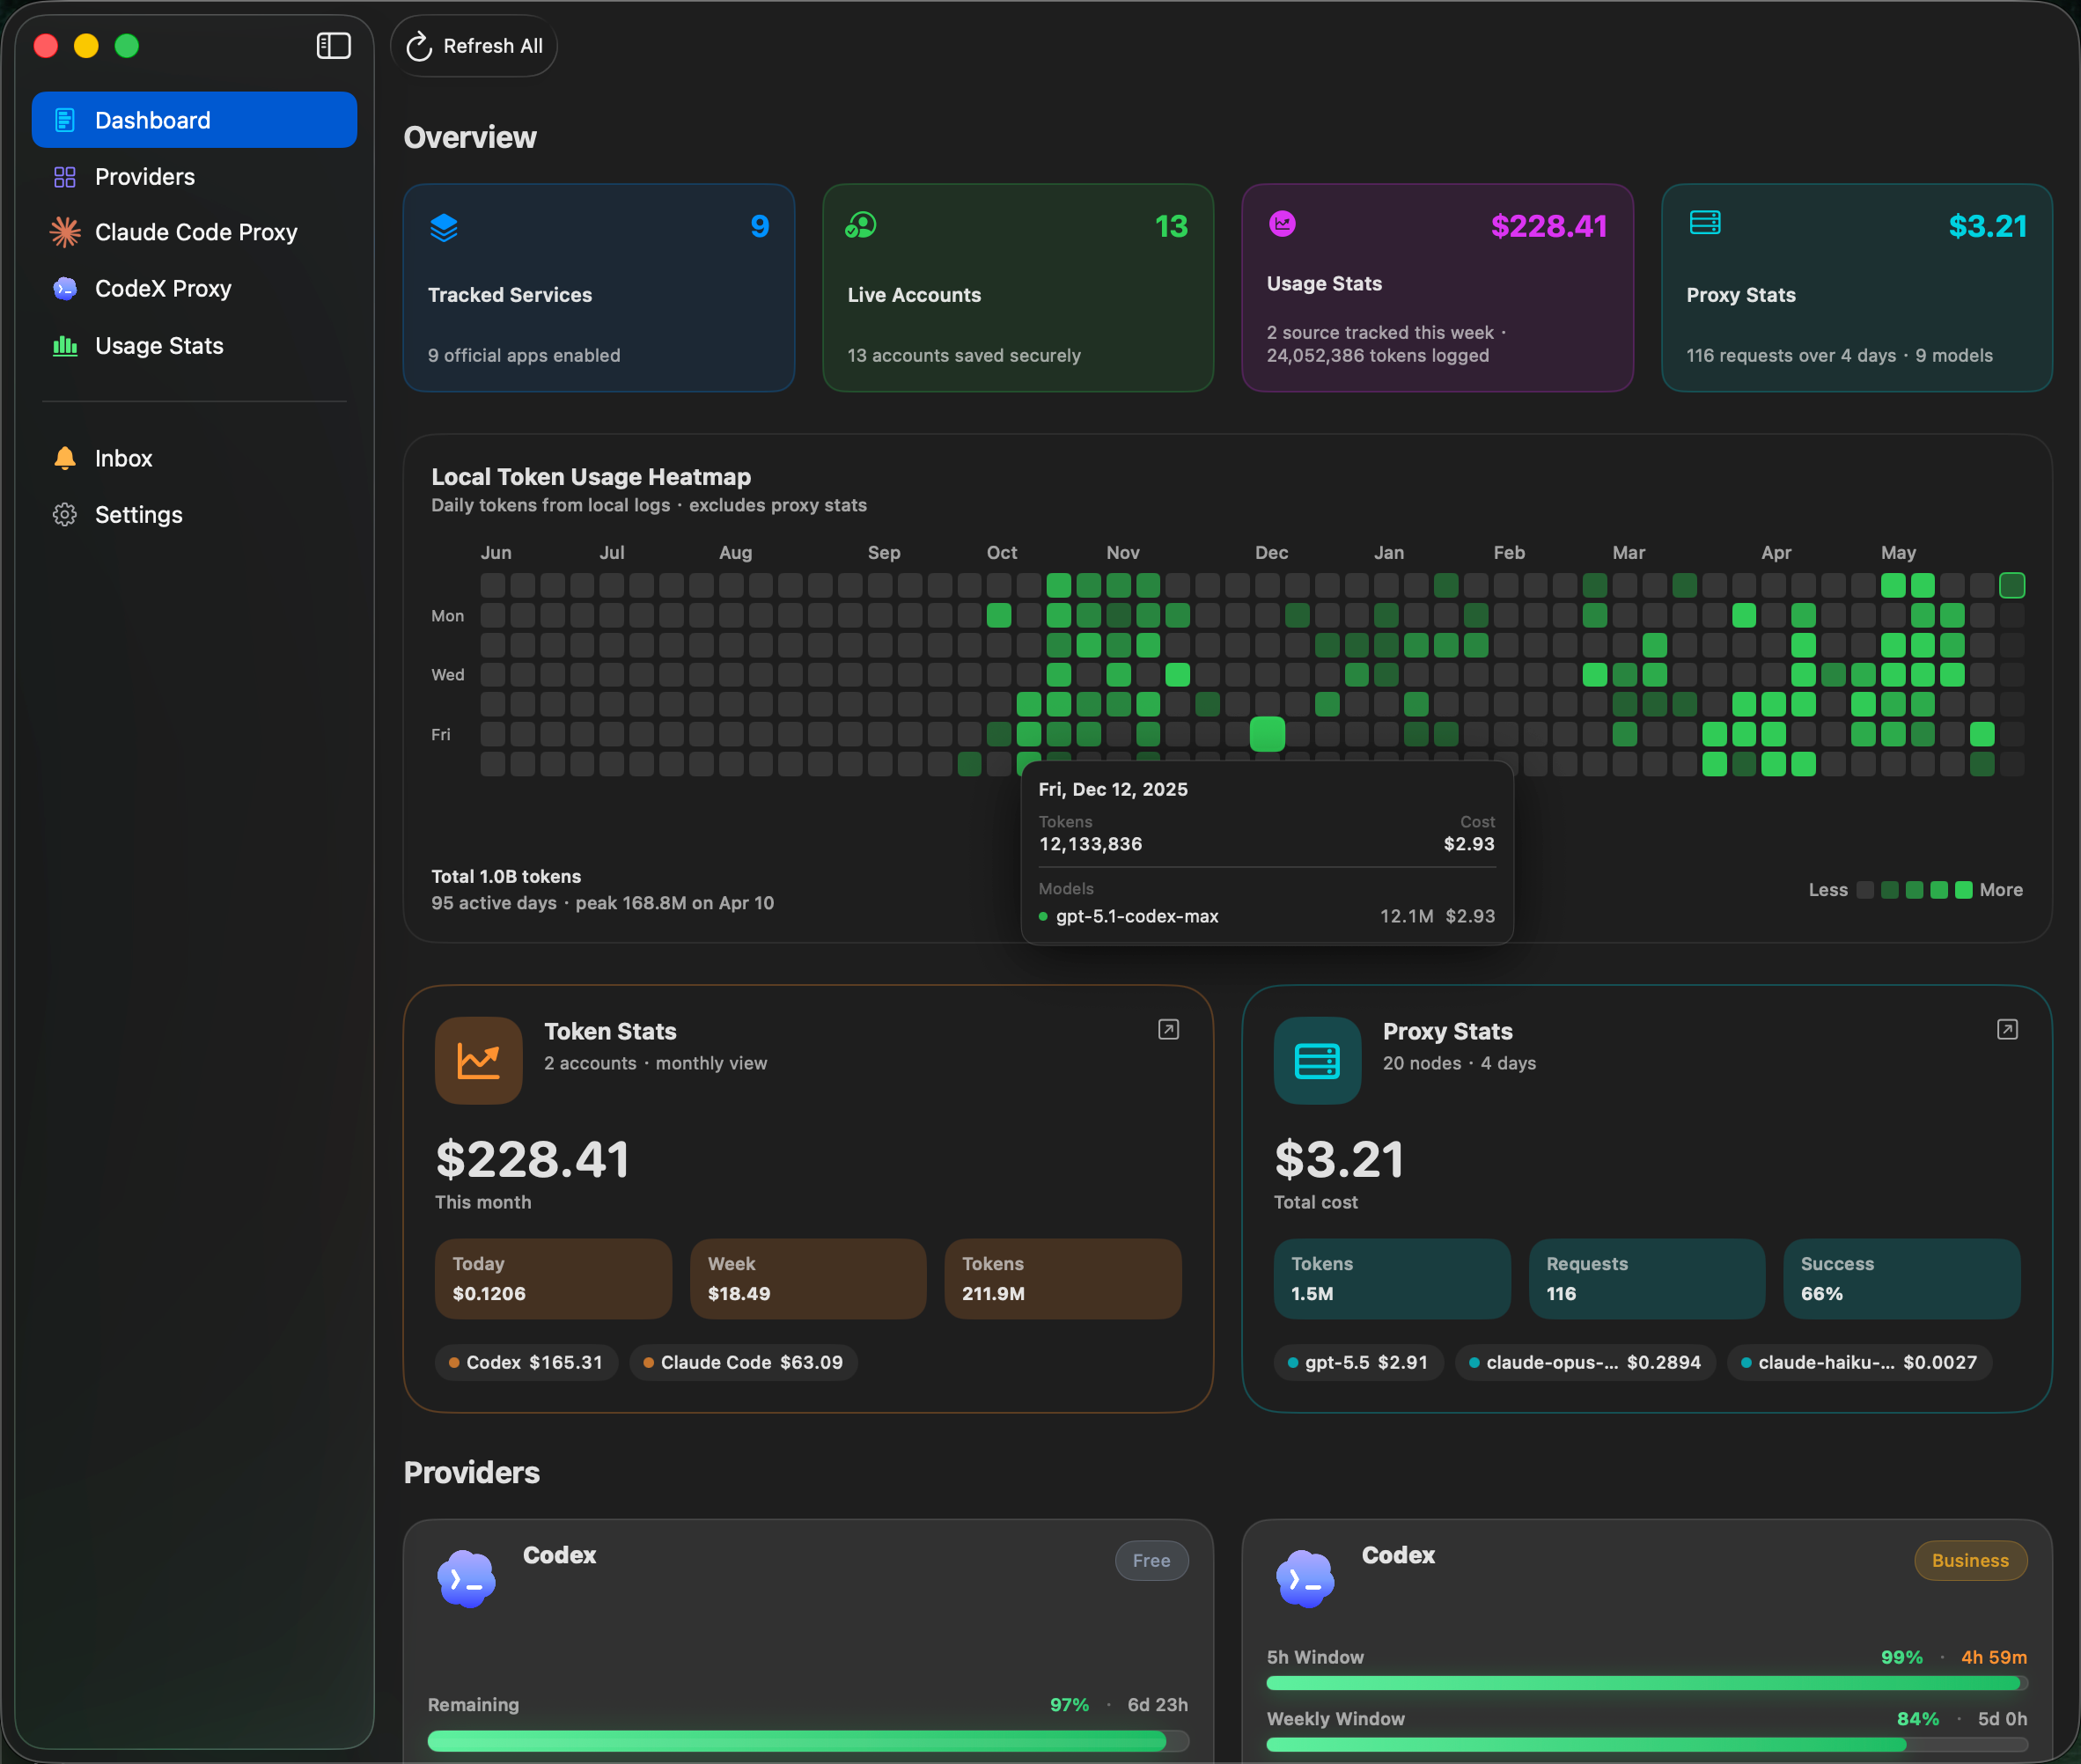Click the Dashboard document icon

click(65, 120)
